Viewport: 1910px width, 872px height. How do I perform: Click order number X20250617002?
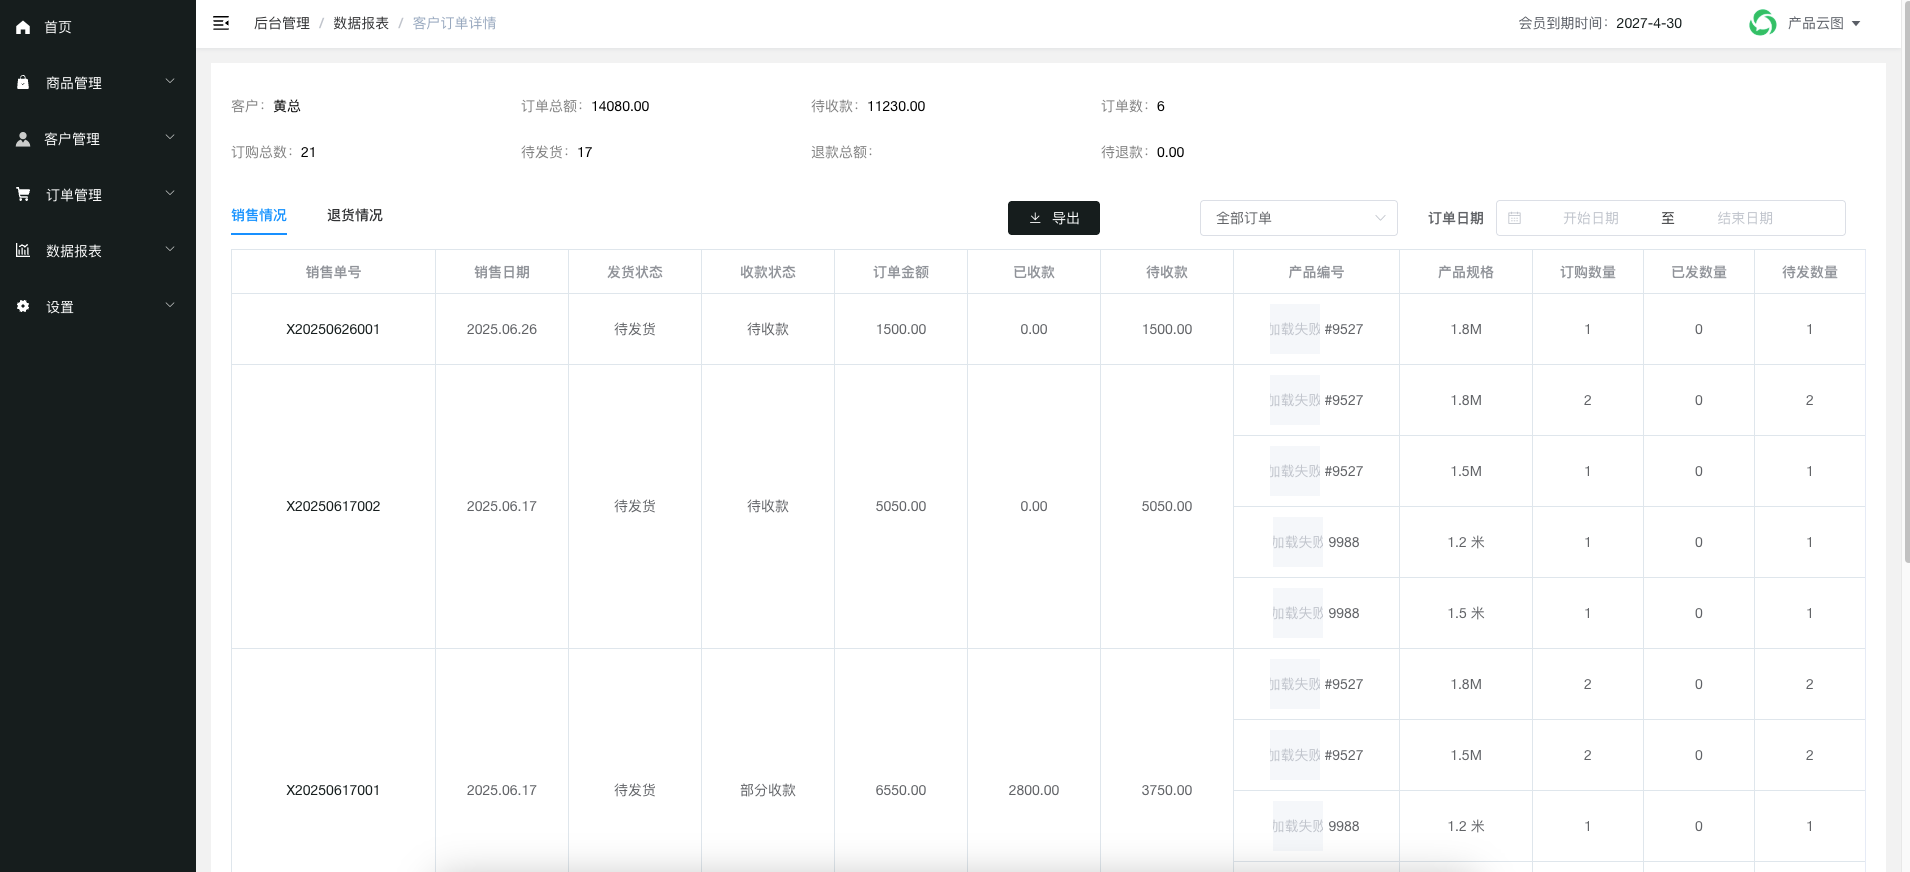click(x=333, y=506)
